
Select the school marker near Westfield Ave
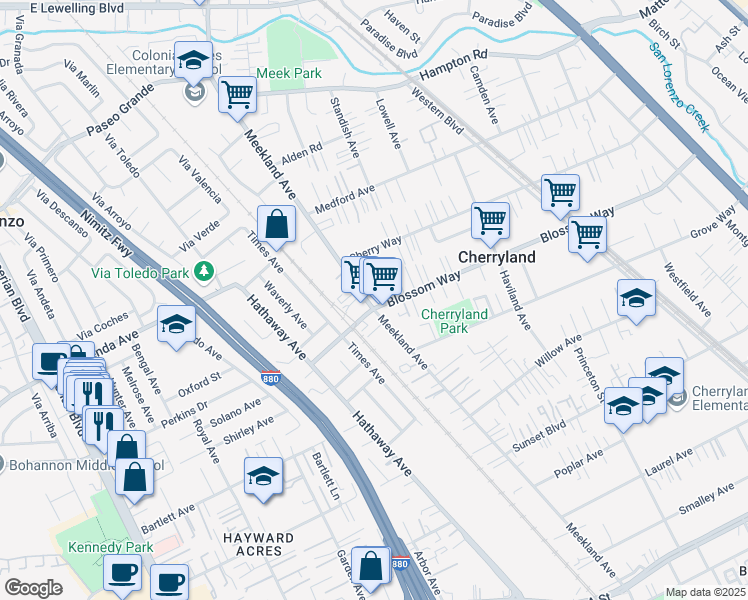(636, 299)
